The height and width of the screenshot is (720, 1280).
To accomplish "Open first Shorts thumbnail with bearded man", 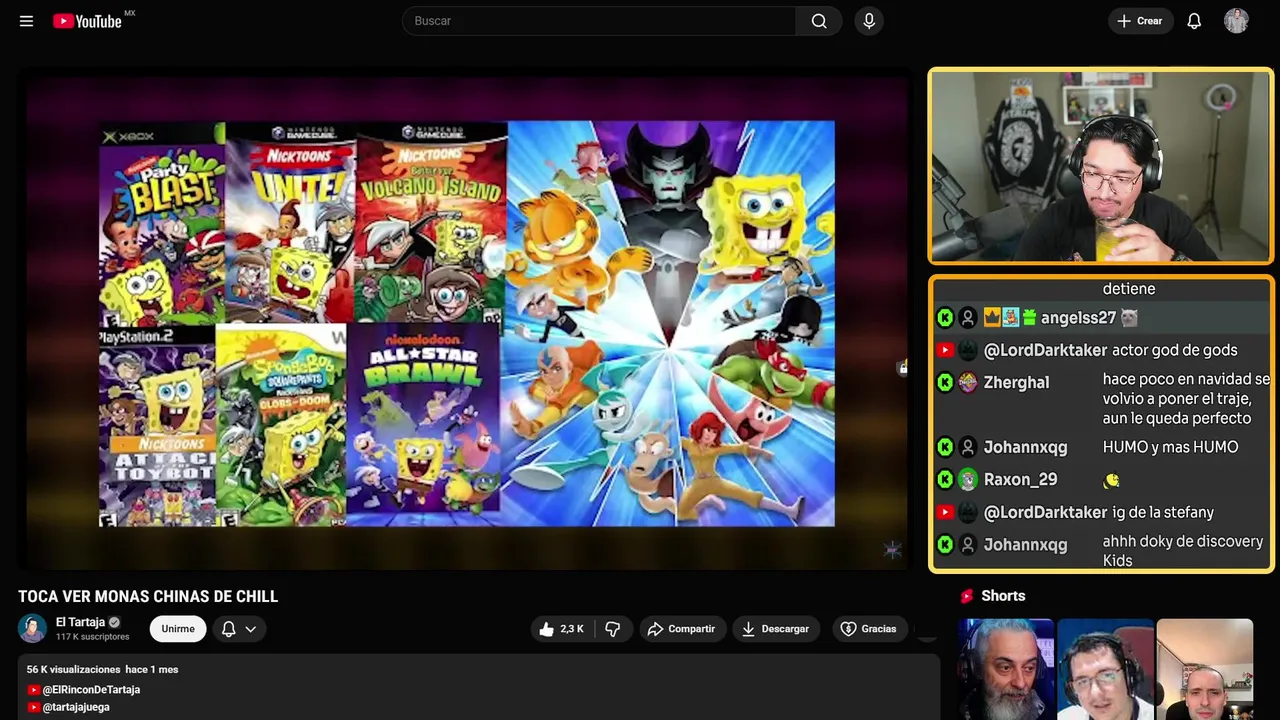I will coord(1006,669).
